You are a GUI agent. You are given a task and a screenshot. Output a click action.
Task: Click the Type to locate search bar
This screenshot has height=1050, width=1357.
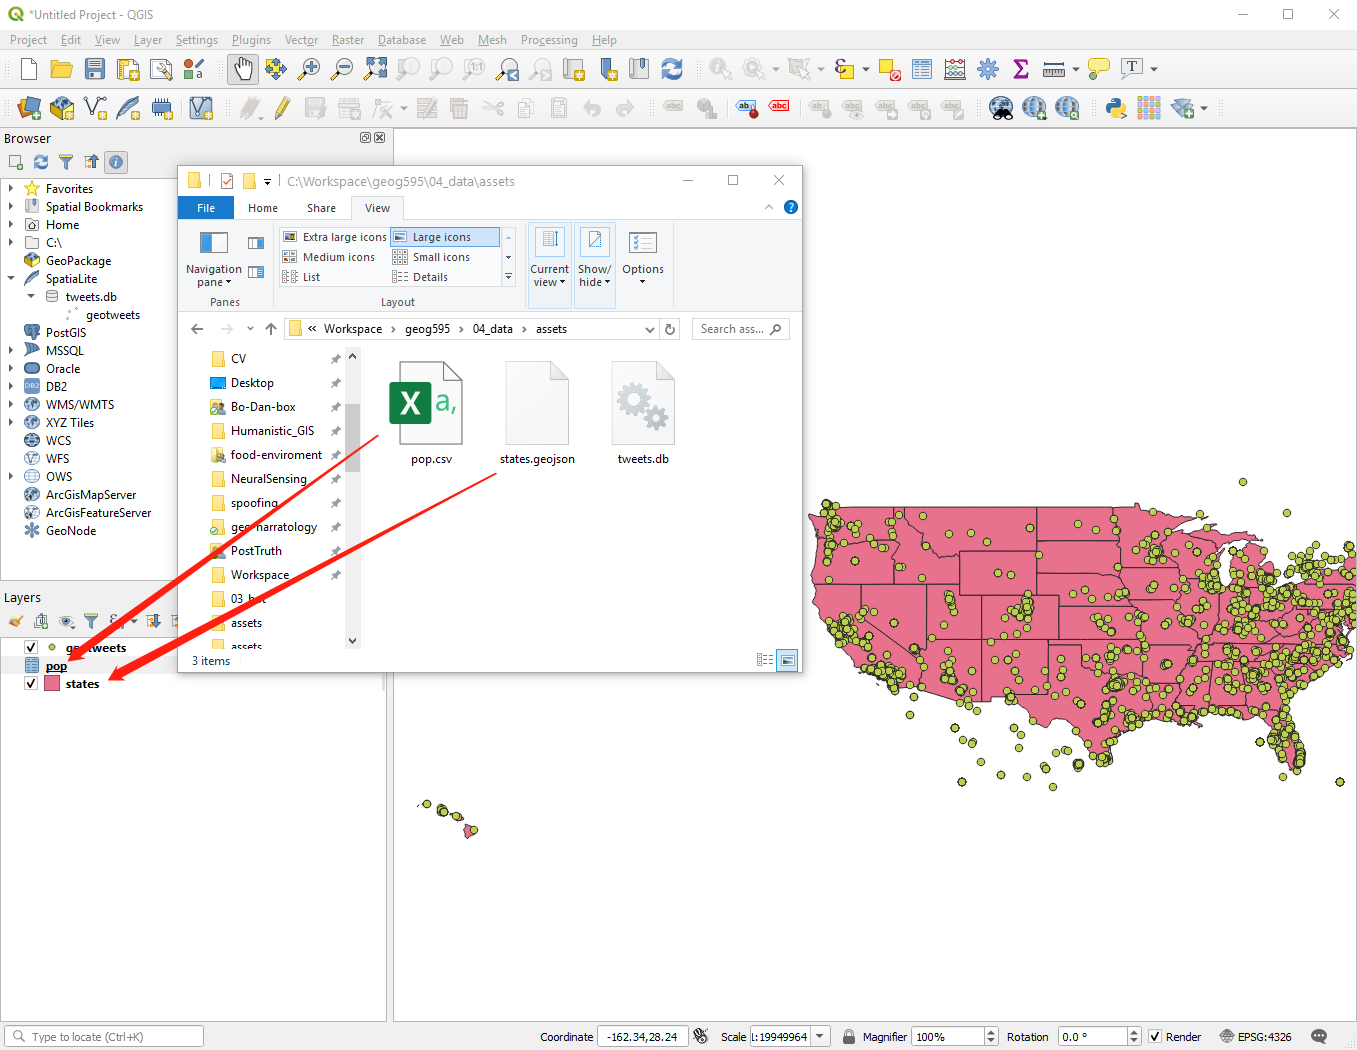pos(103,1035)
